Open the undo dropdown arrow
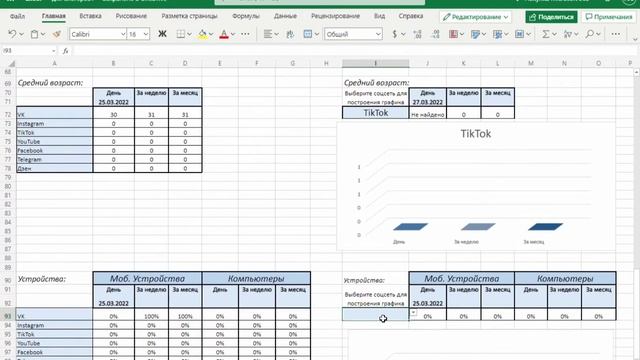The image size is (640, 360). pos(21,34)
